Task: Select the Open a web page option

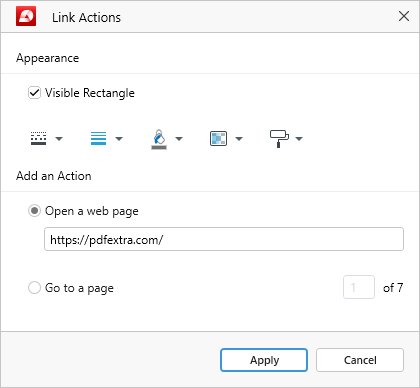Action: (34, 211)
